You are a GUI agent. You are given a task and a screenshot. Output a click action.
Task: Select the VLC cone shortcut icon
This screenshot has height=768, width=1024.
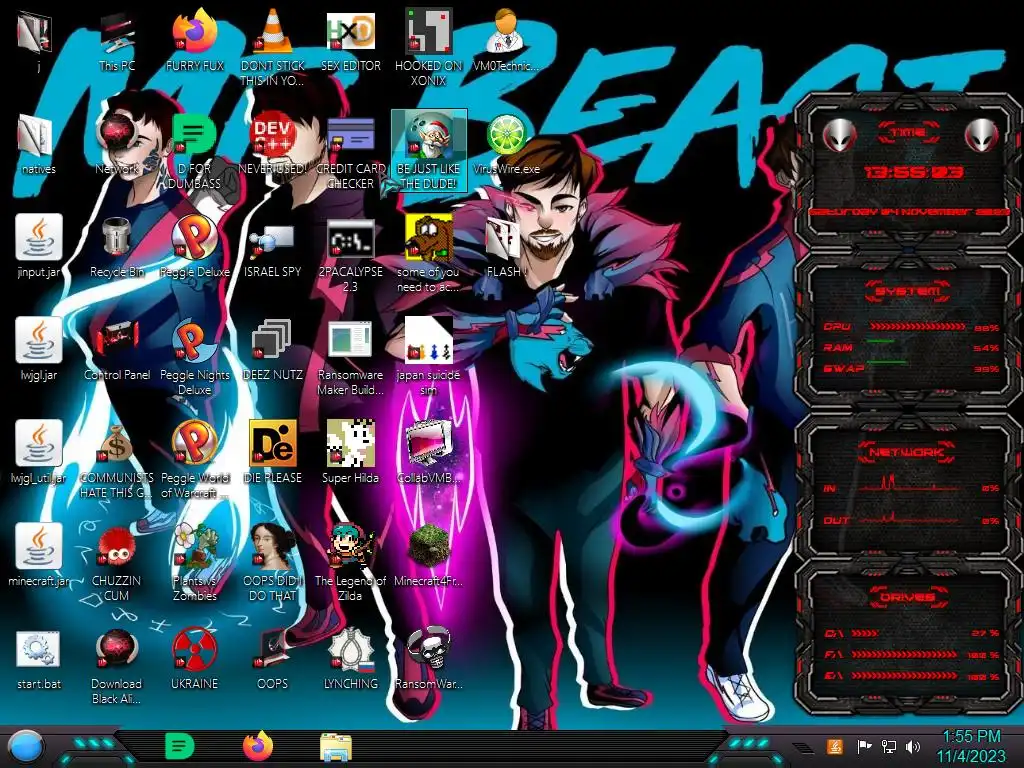tap(272, 33)
